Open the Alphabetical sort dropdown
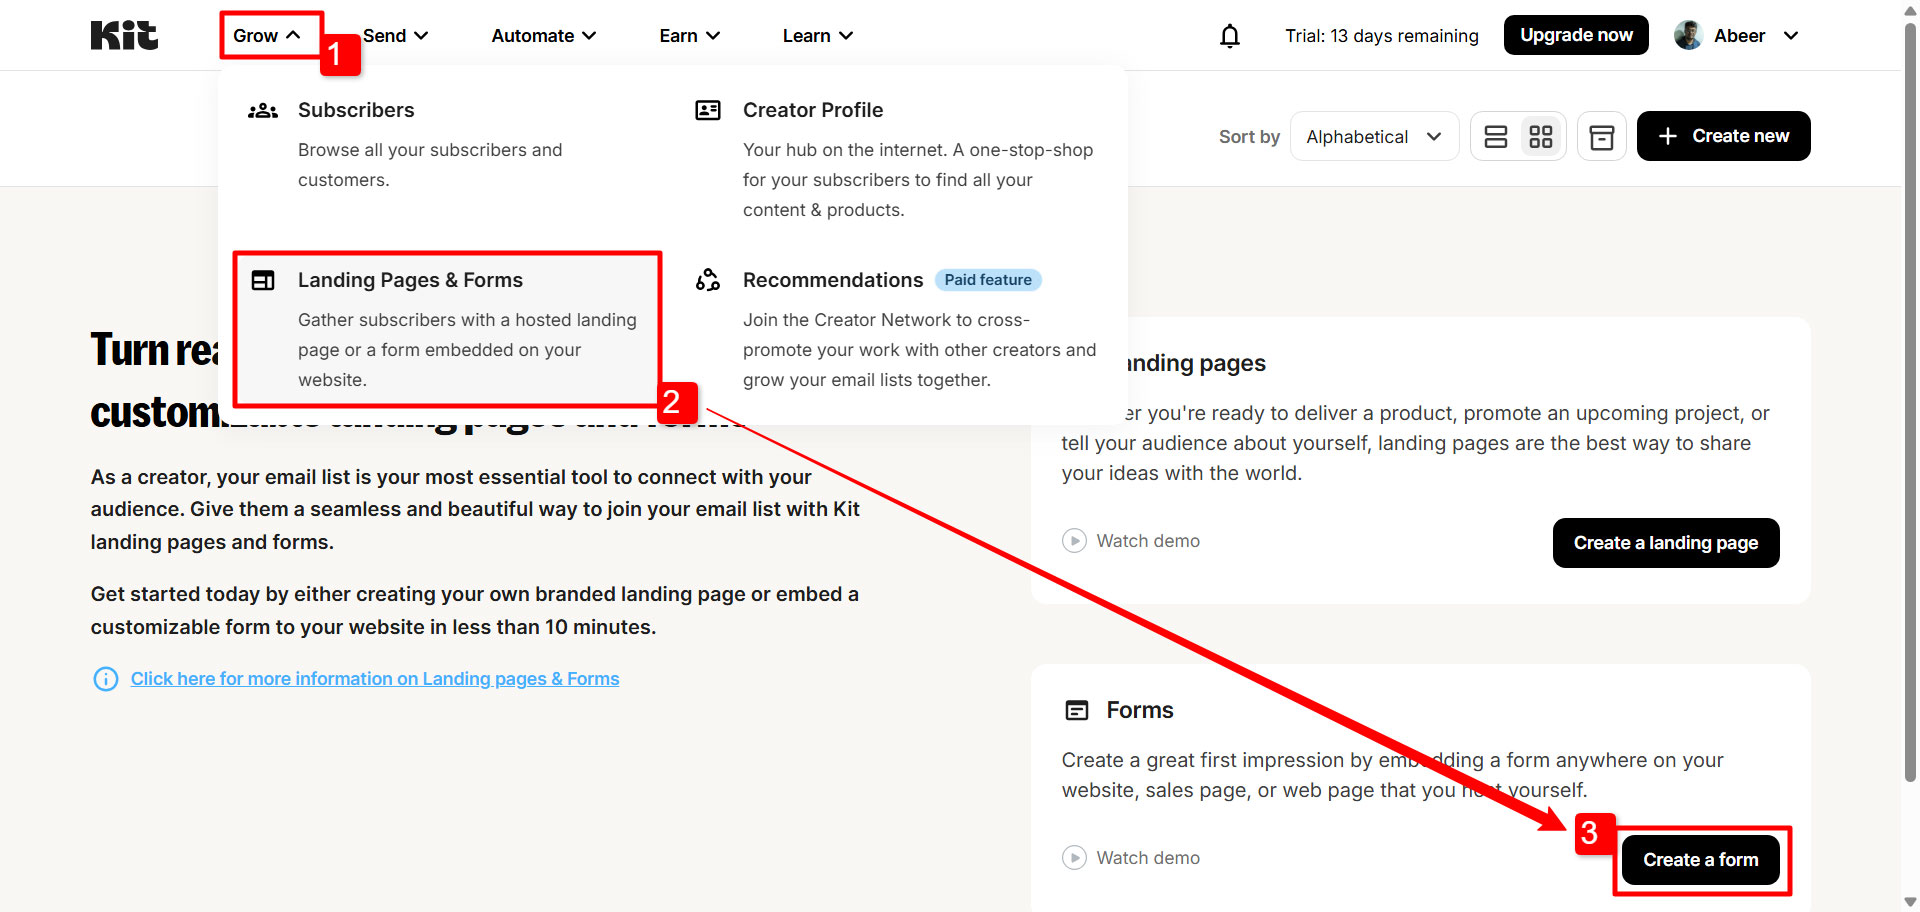The image size is (1920, 912). [x=1375, y=137]
